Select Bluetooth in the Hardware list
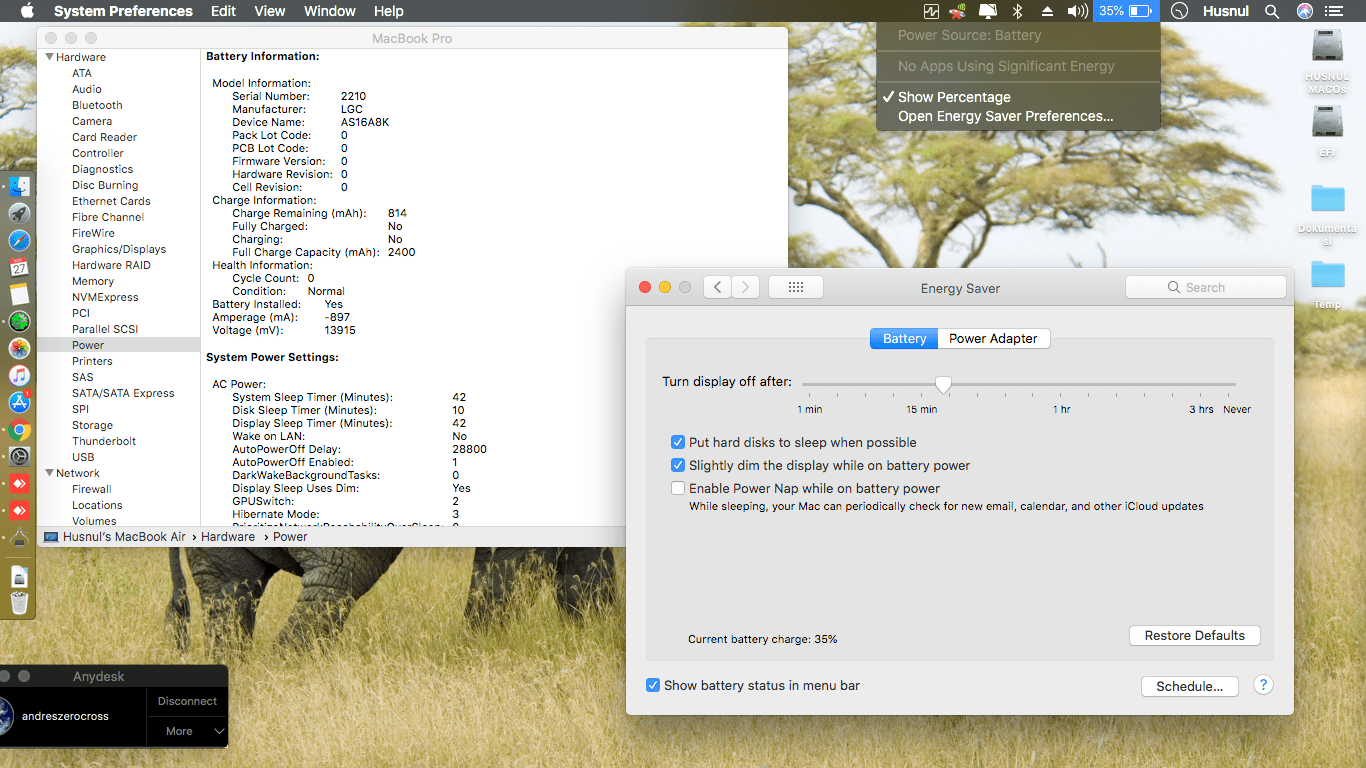The image size is (1366, 768). point(97,105)
